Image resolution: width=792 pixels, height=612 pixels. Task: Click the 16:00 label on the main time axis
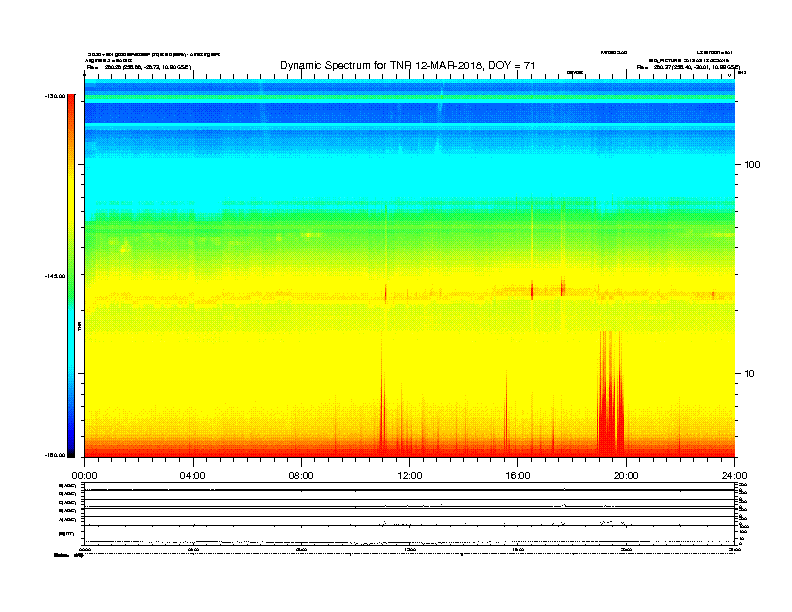click(518, 476)
